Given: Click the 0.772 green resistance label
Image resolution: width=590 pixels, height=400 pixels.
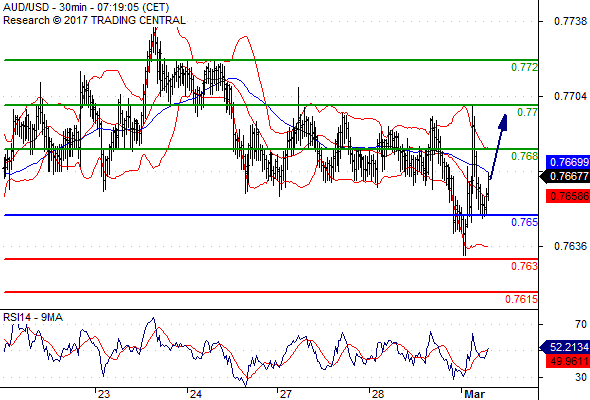Looking at the screenshot, I should click(524, 67).
